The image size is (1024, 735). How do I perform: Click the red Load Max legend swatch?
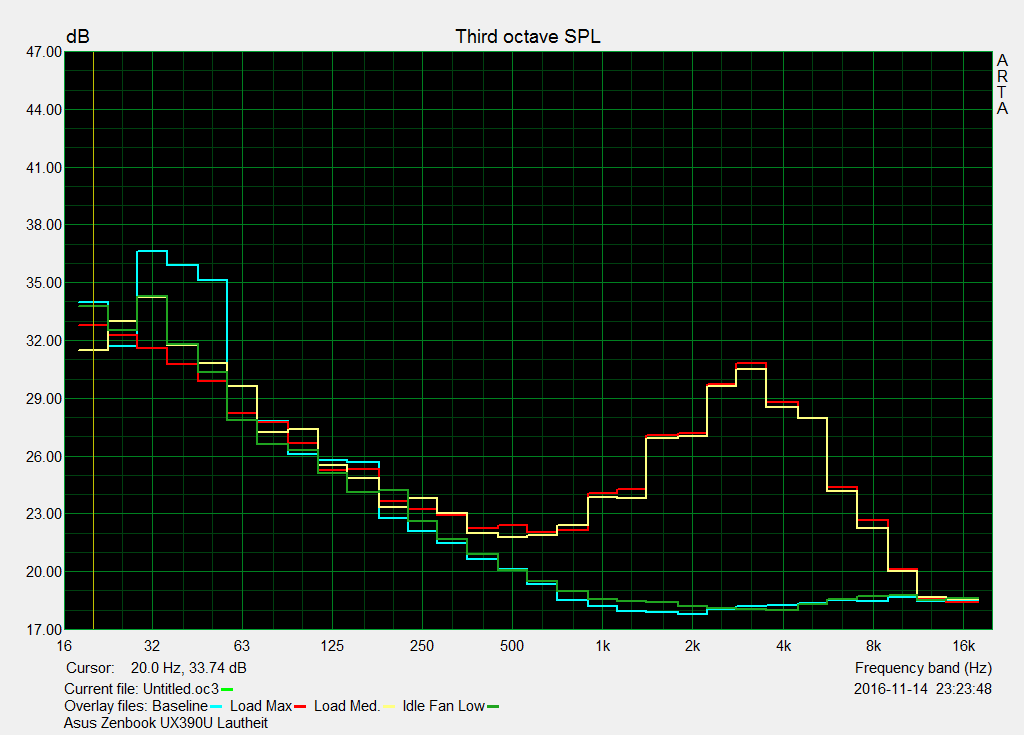(300, 707)
